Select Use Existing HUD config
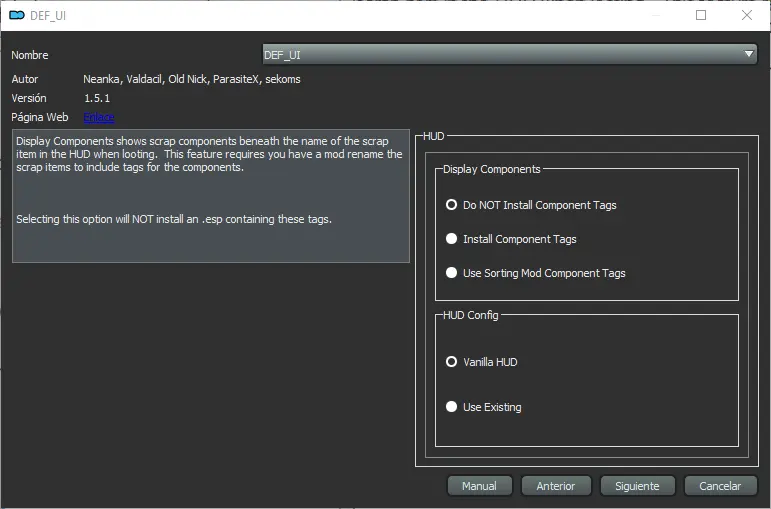Viewport: 771px width, 509px height. point(451,407)
